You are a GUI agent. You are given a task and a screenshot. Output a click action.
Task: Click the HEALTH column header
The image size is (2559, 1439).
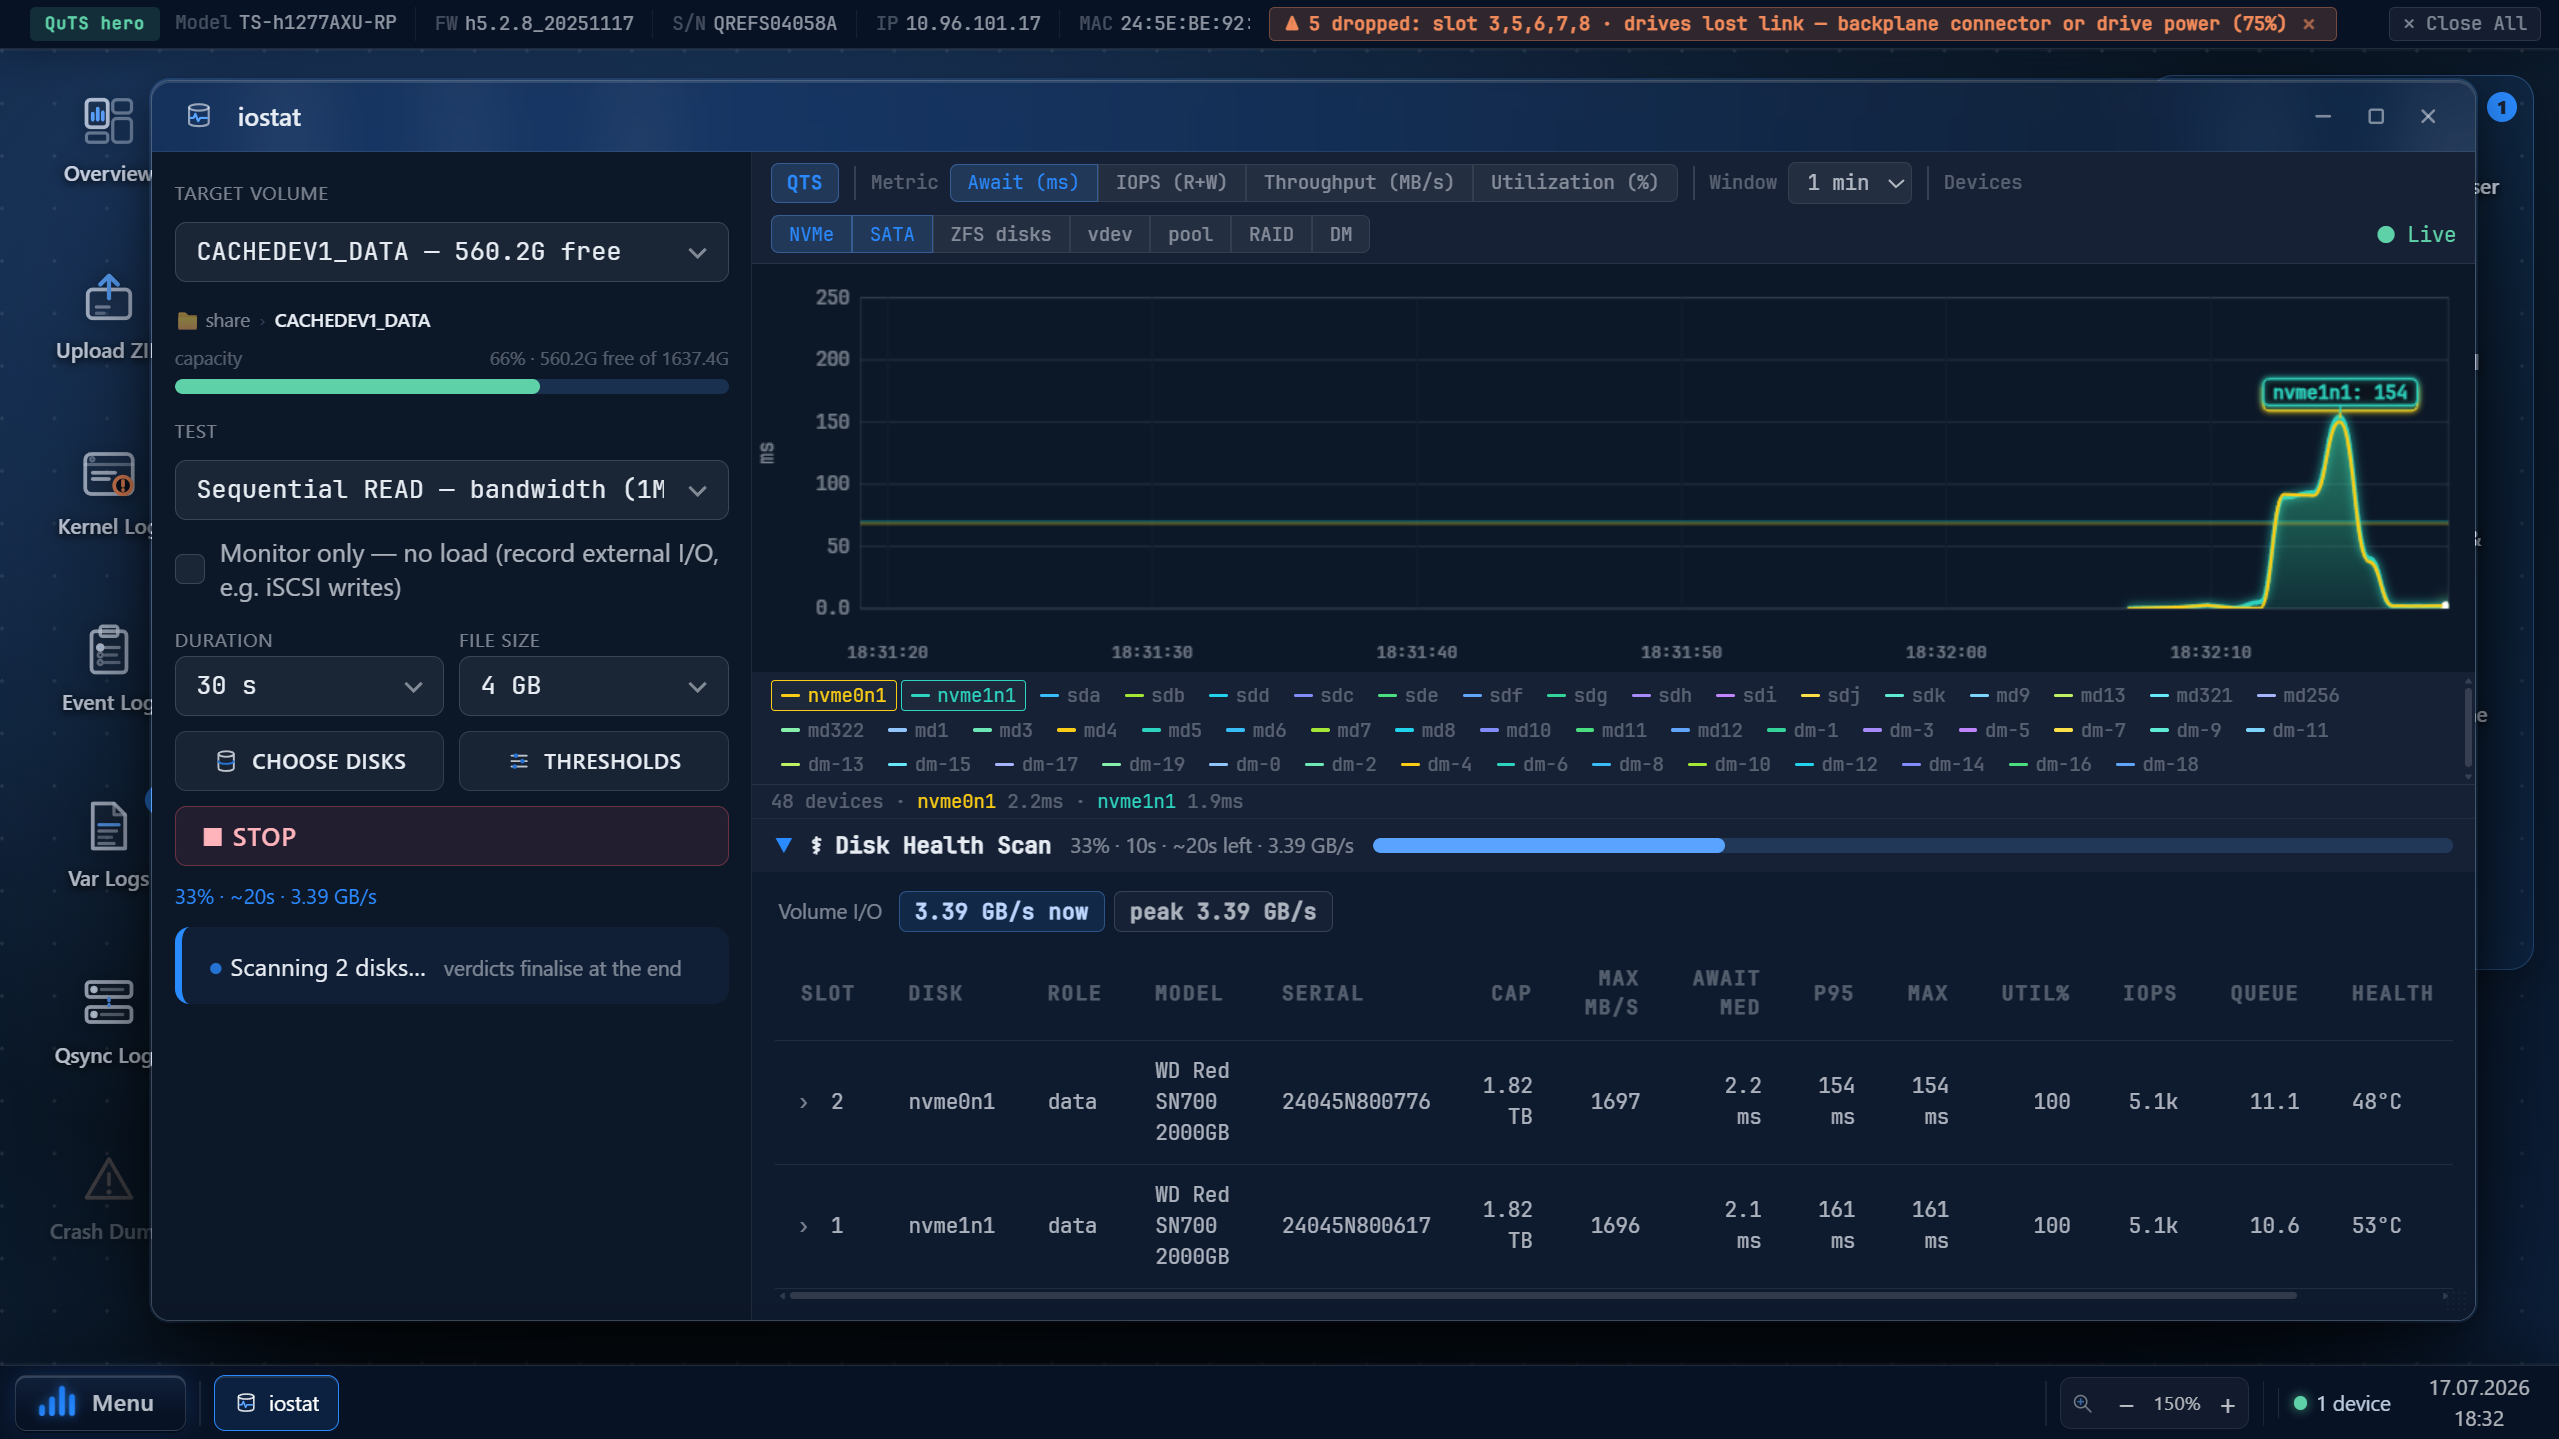tap(2391, 993)
